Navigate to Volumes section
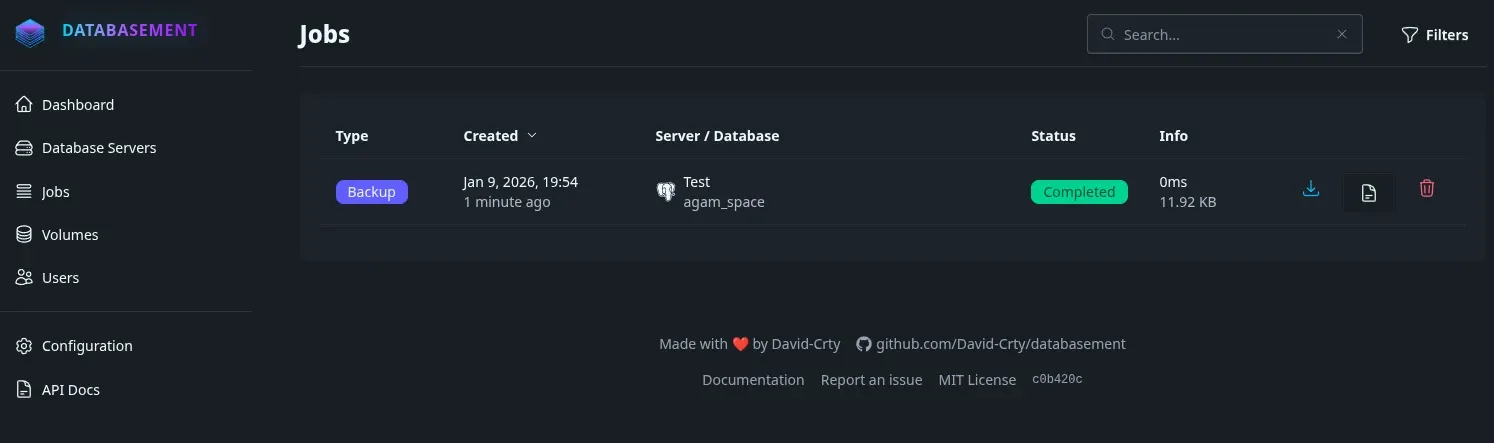The width and height of the screenshot is (1494, 443). (x=69, y=235)
